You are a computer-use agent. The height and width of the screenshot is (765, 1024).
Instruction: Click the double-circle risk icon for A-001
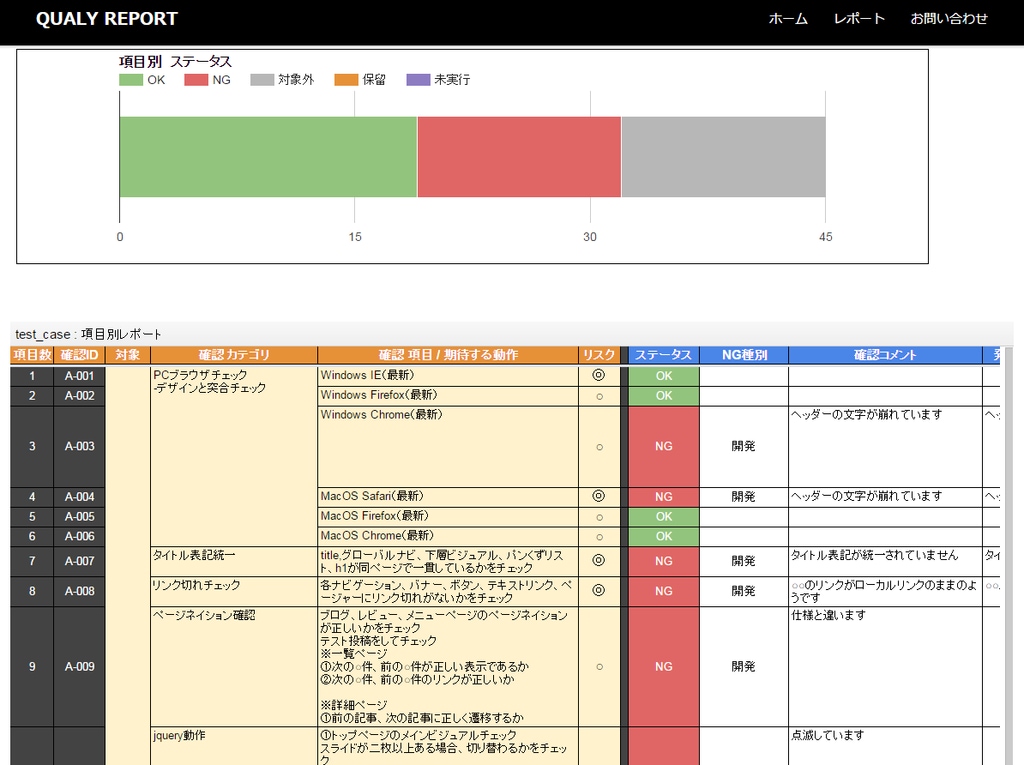click(598, 375)
